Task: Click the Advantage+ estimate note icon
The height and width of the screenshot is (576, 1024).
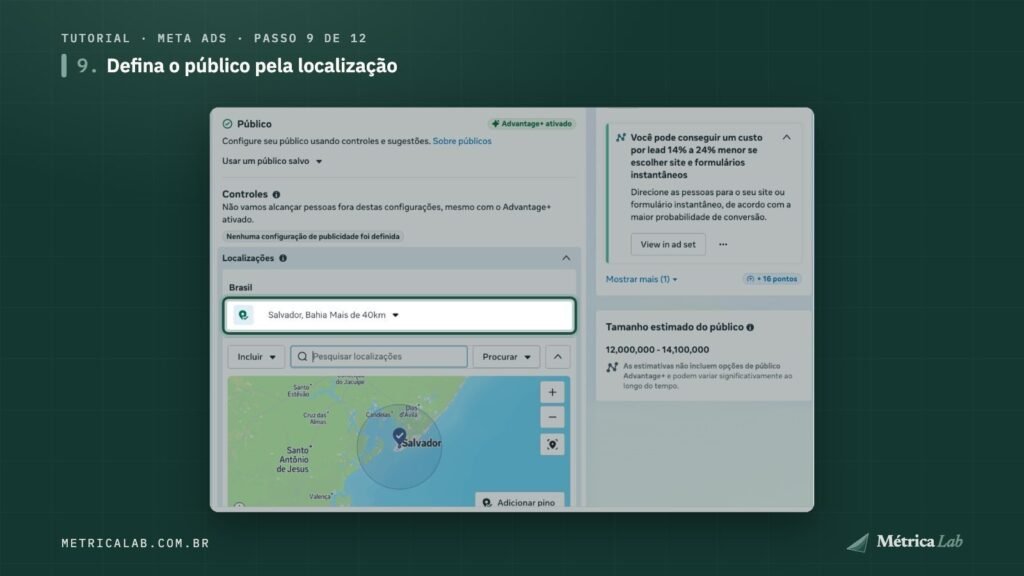Action: click(612, 368)
